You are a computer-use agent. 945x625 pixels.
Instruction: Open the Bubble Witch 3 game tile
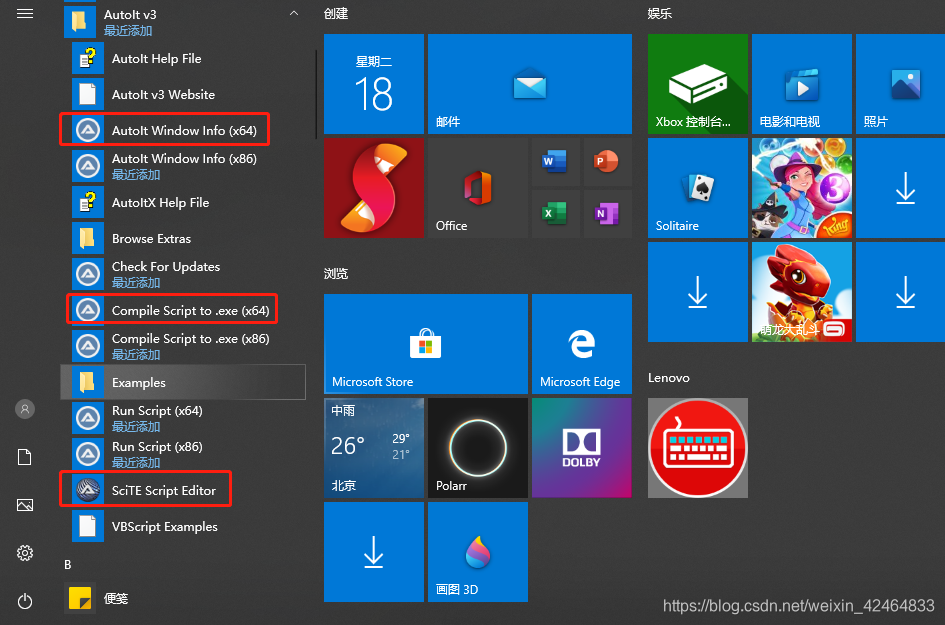(x=802, y=188)
